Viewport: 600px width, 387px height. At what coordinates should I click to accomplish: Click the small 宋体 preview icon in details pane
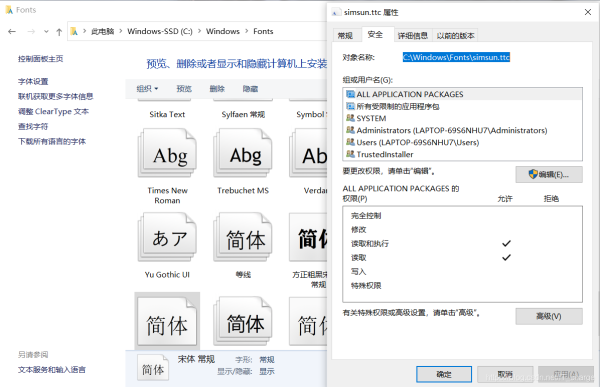153,368
